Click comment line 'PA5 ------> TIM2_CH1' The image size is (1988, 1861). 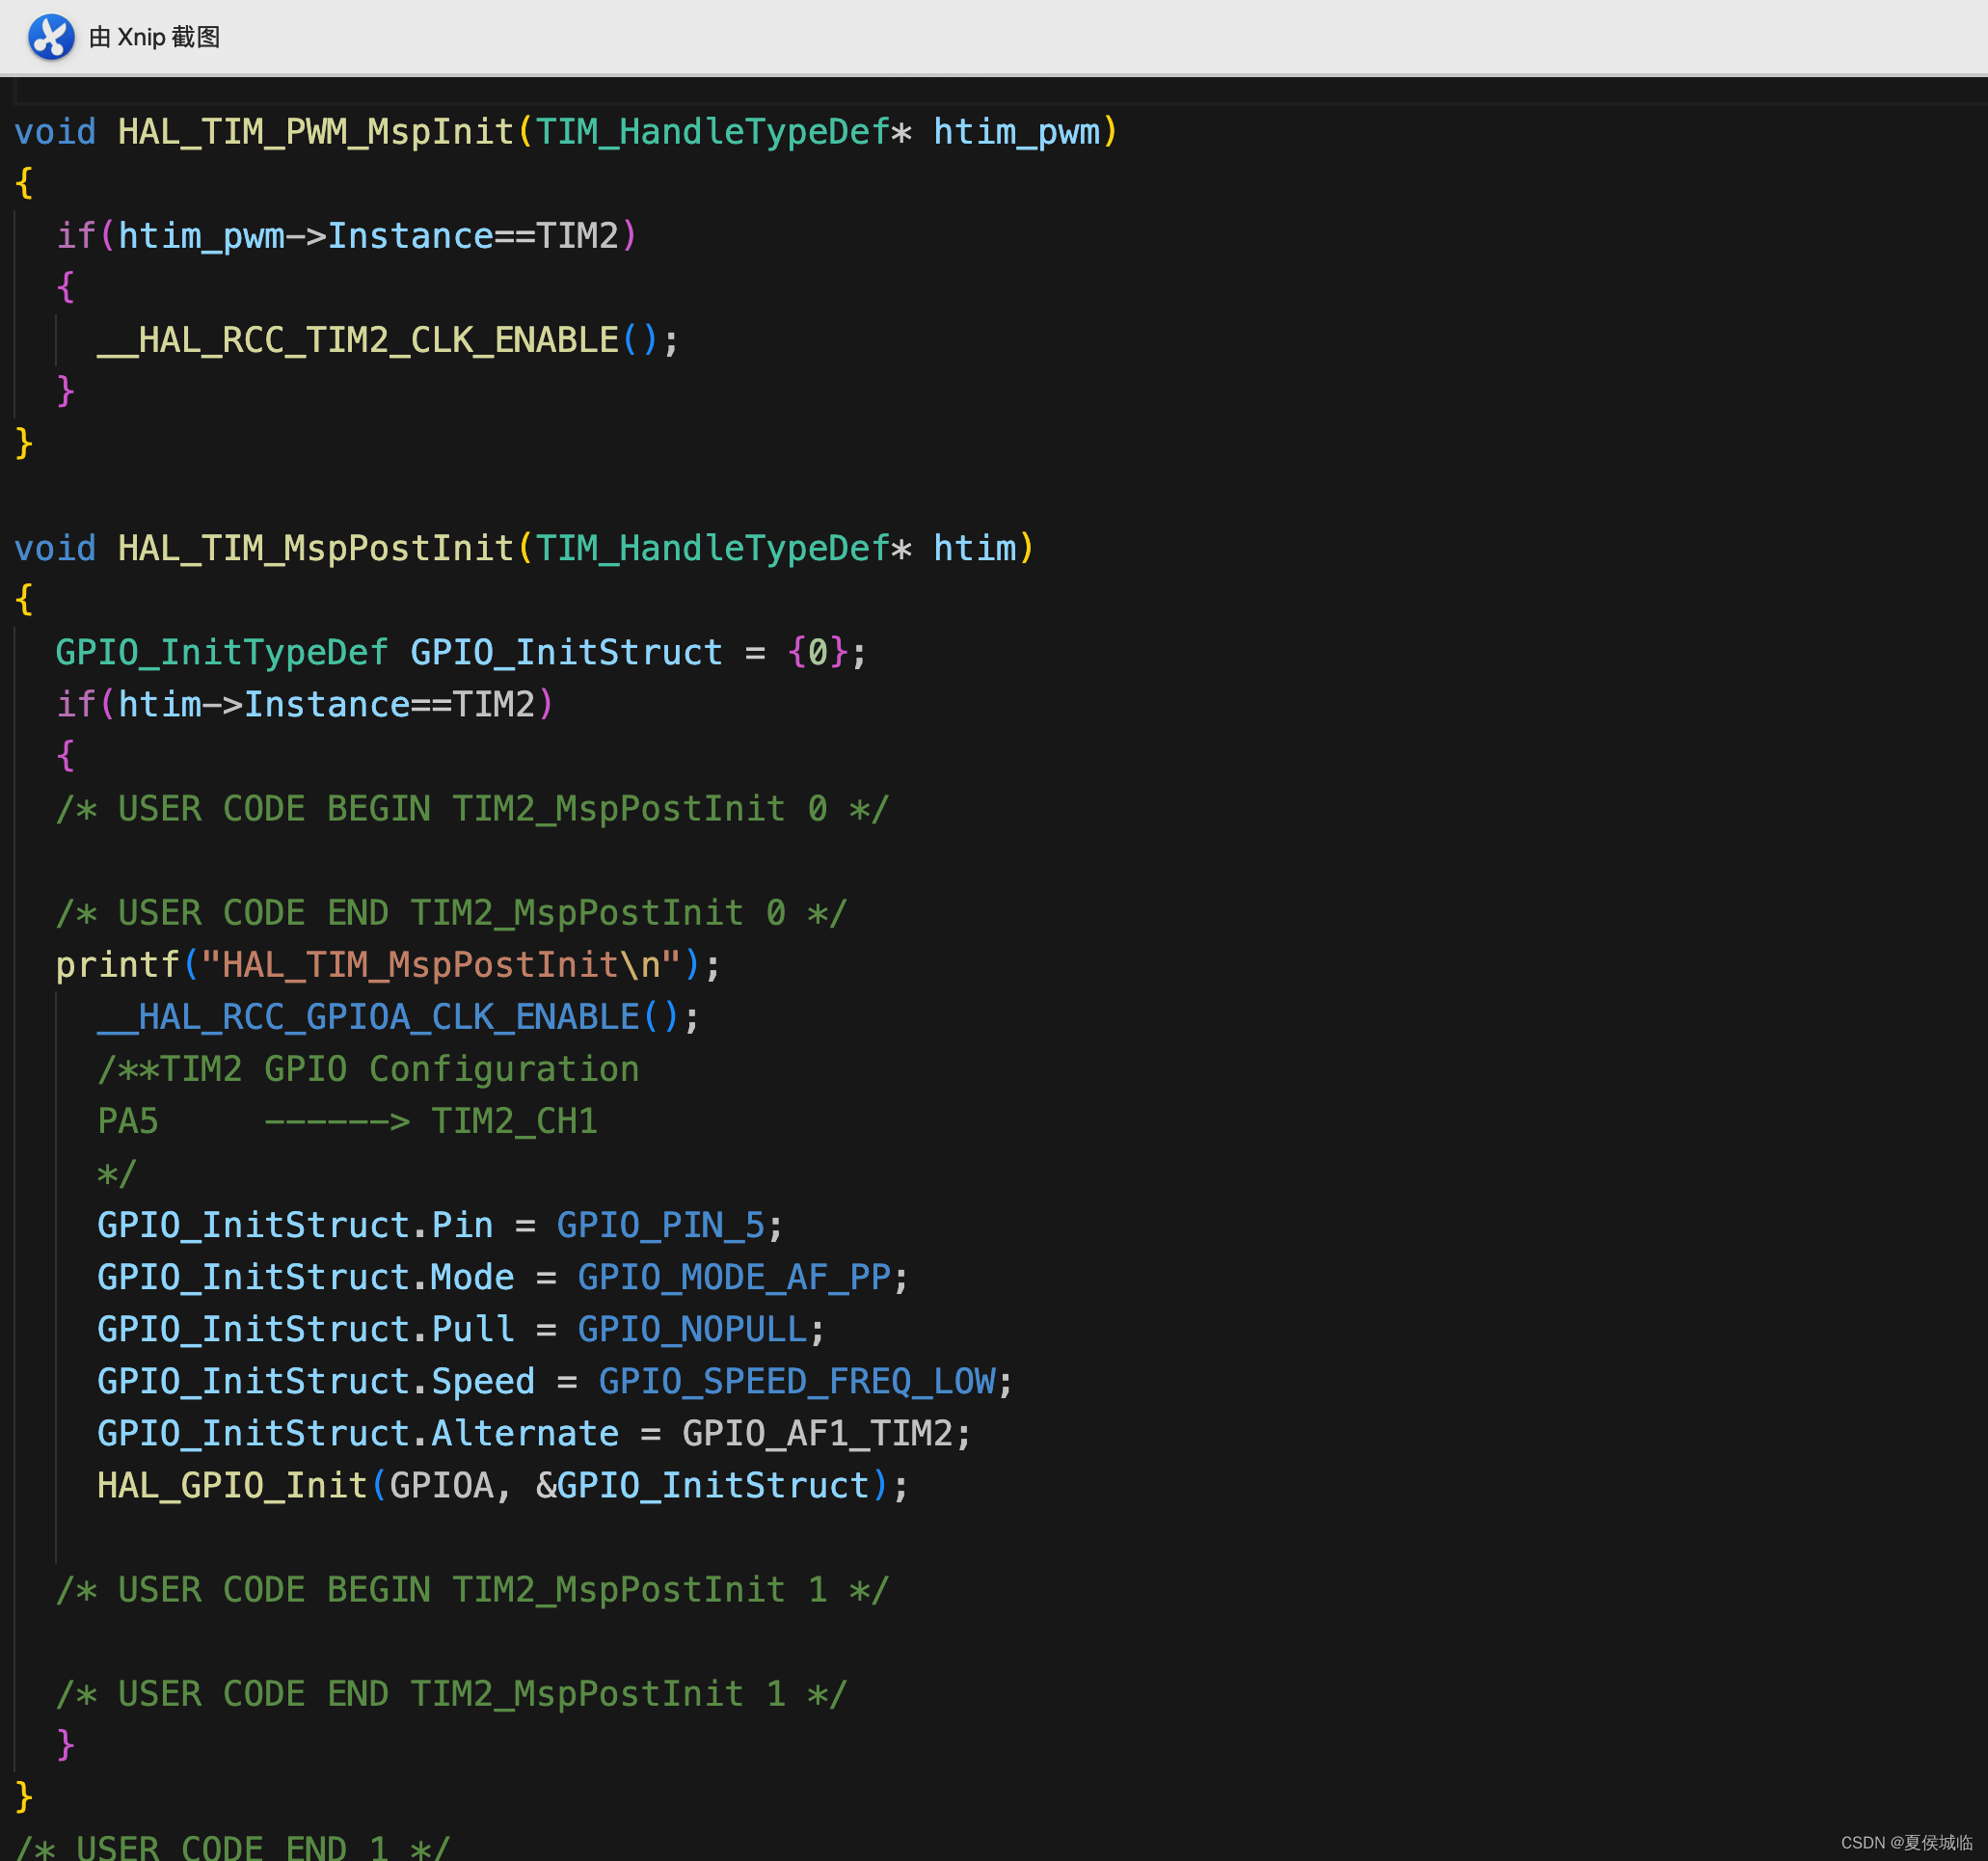tap(347, 1121)
